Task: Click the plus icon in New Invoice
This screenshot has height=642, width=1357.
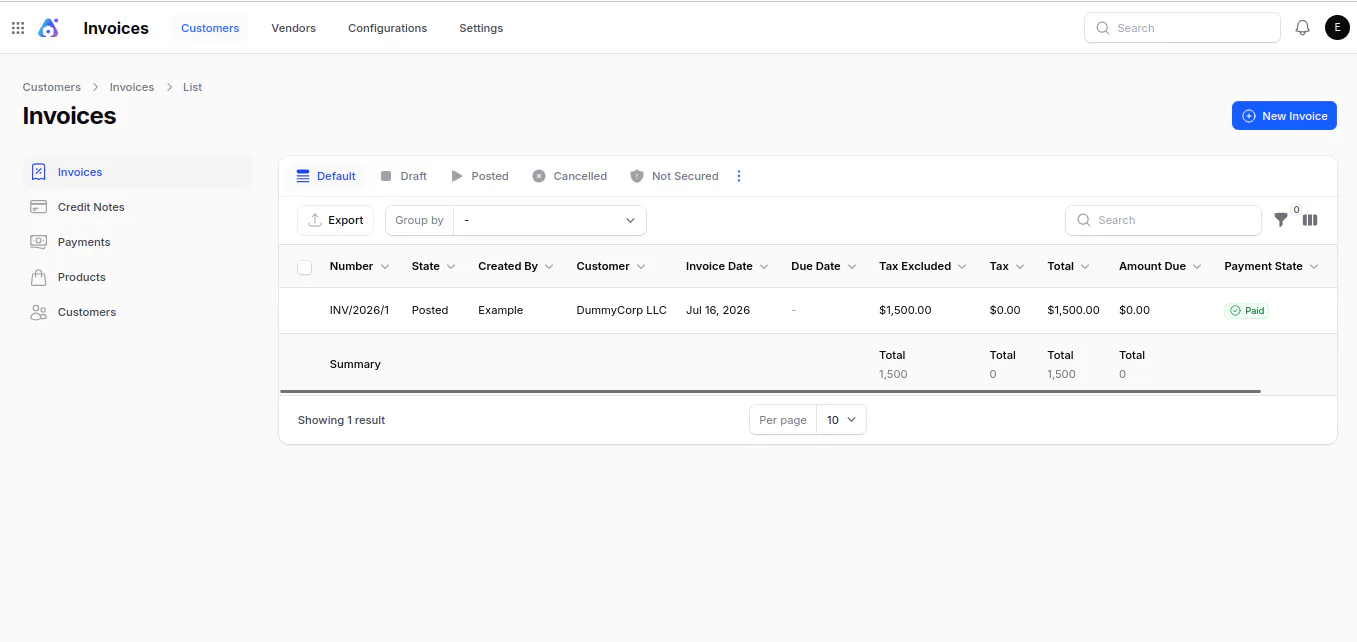Action: (1249, 116)
